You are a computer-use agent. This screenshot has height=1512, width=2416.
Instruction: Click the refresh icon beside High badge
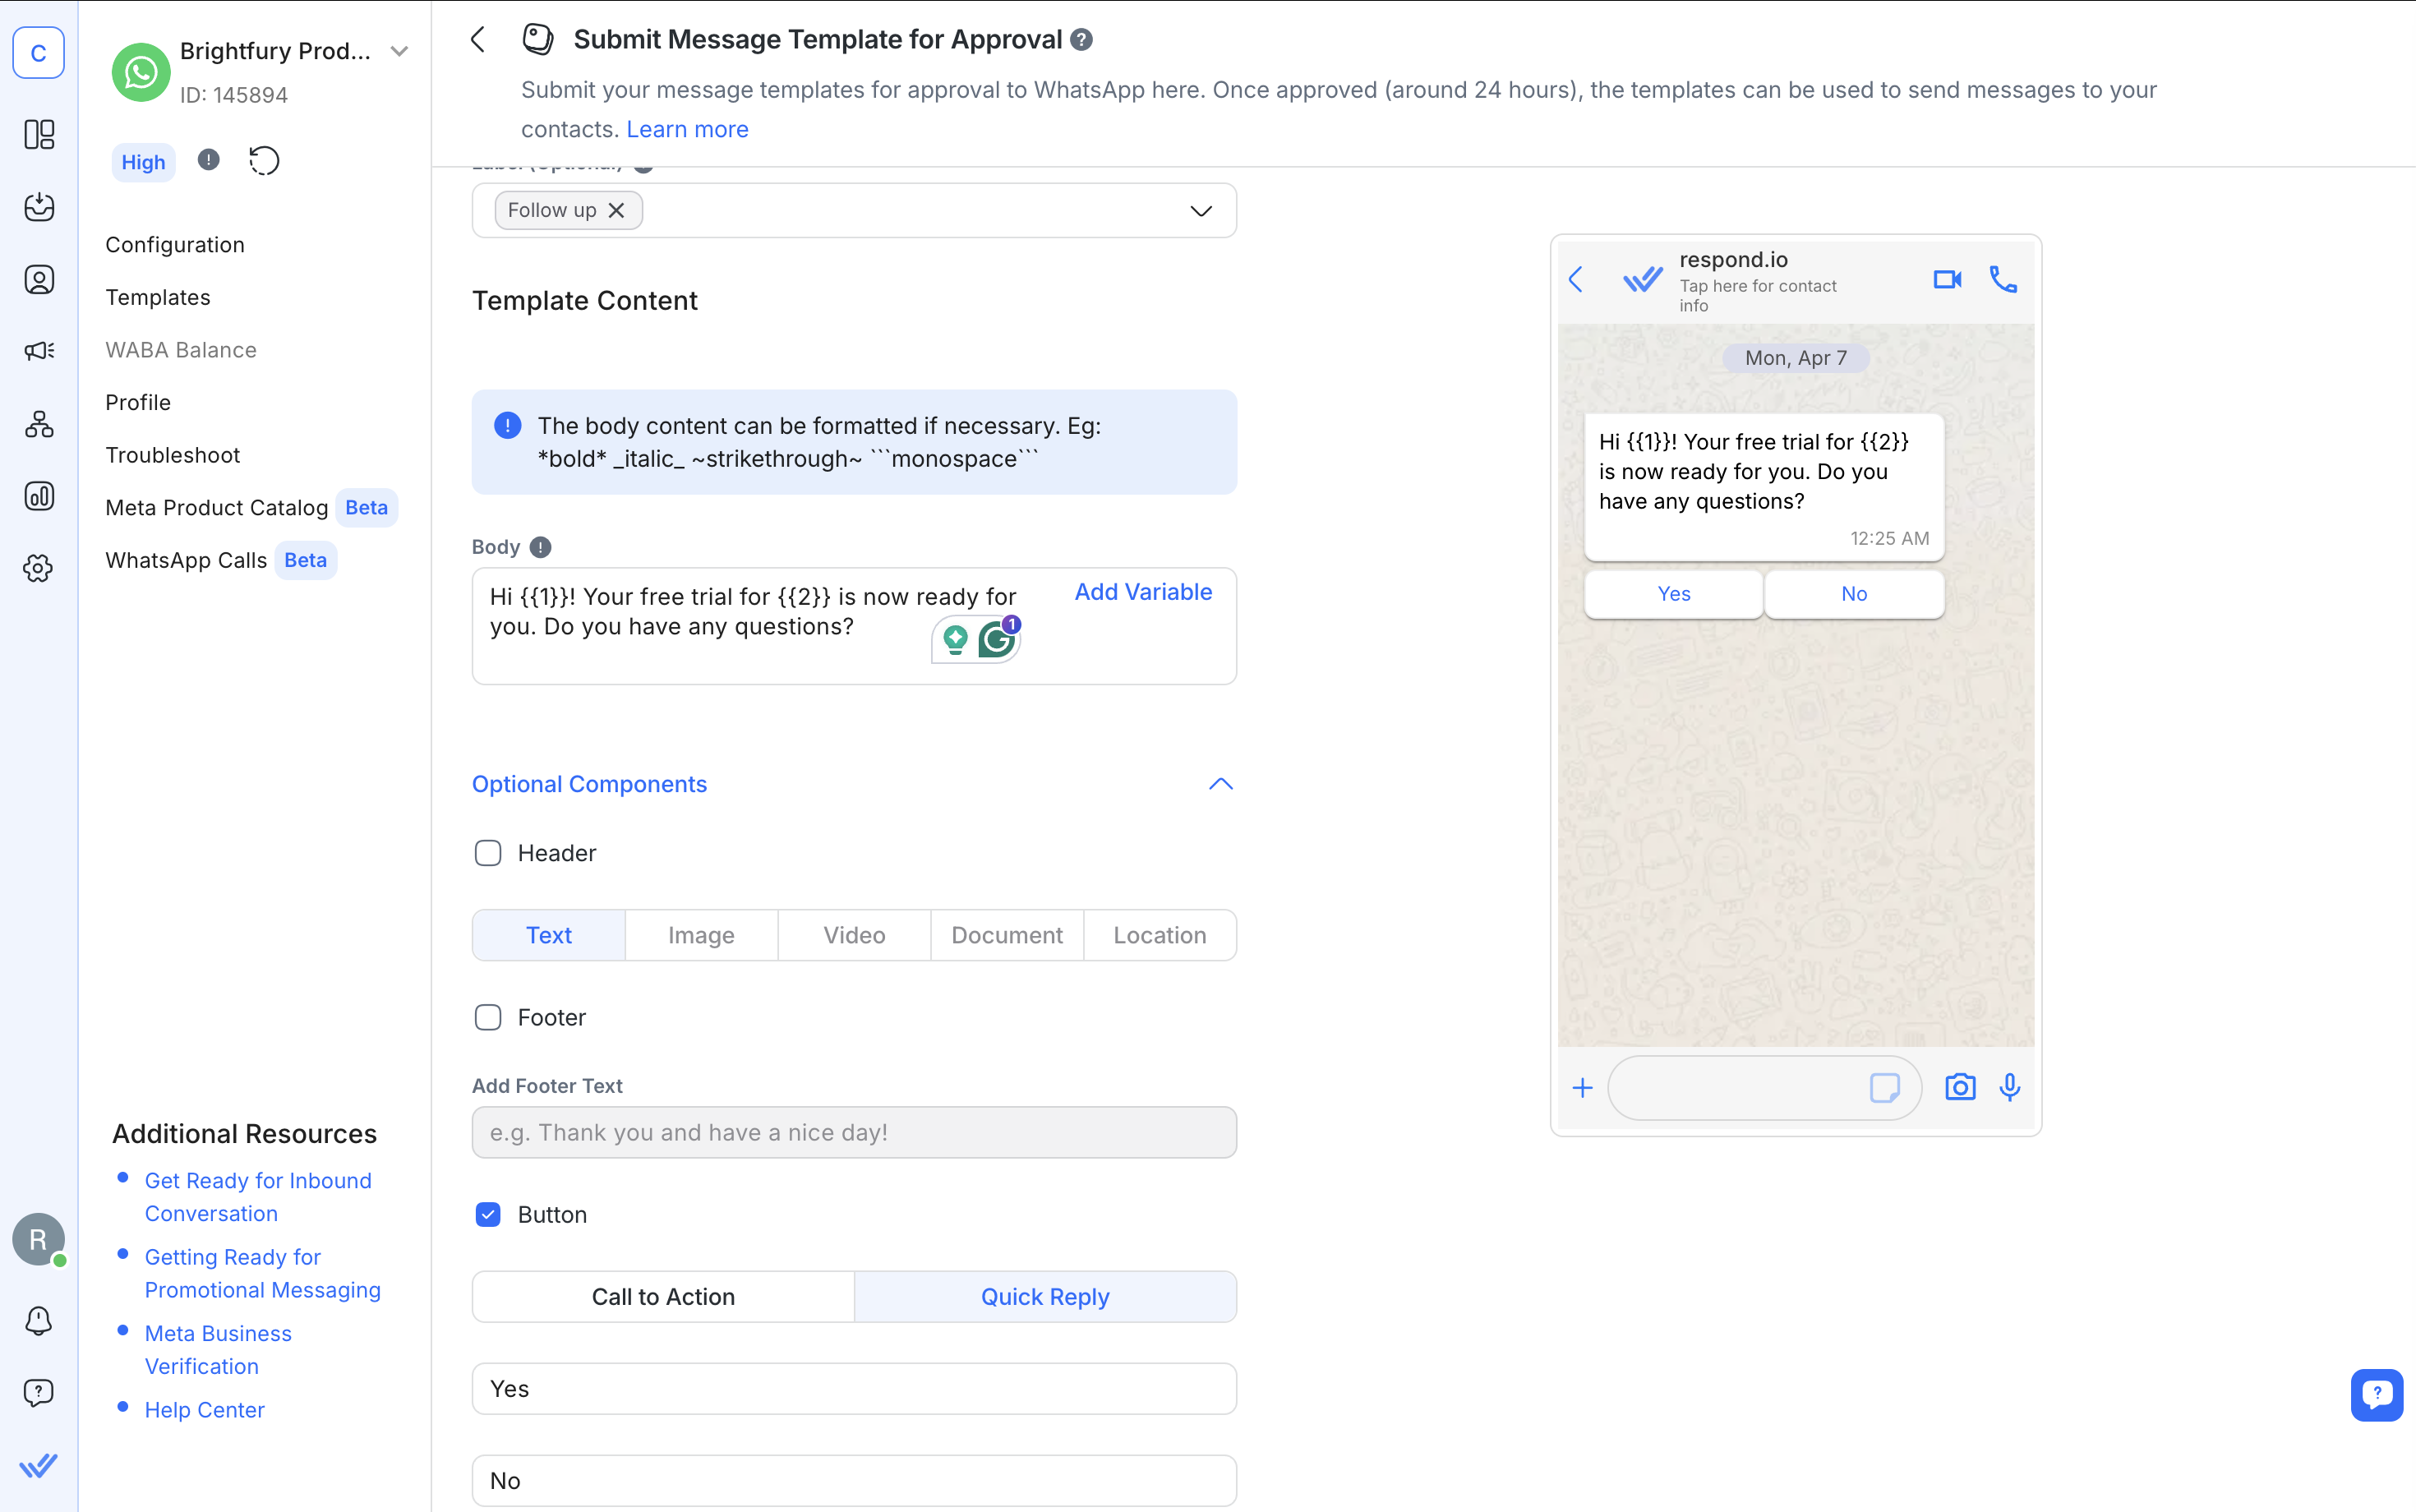(264, 160)
